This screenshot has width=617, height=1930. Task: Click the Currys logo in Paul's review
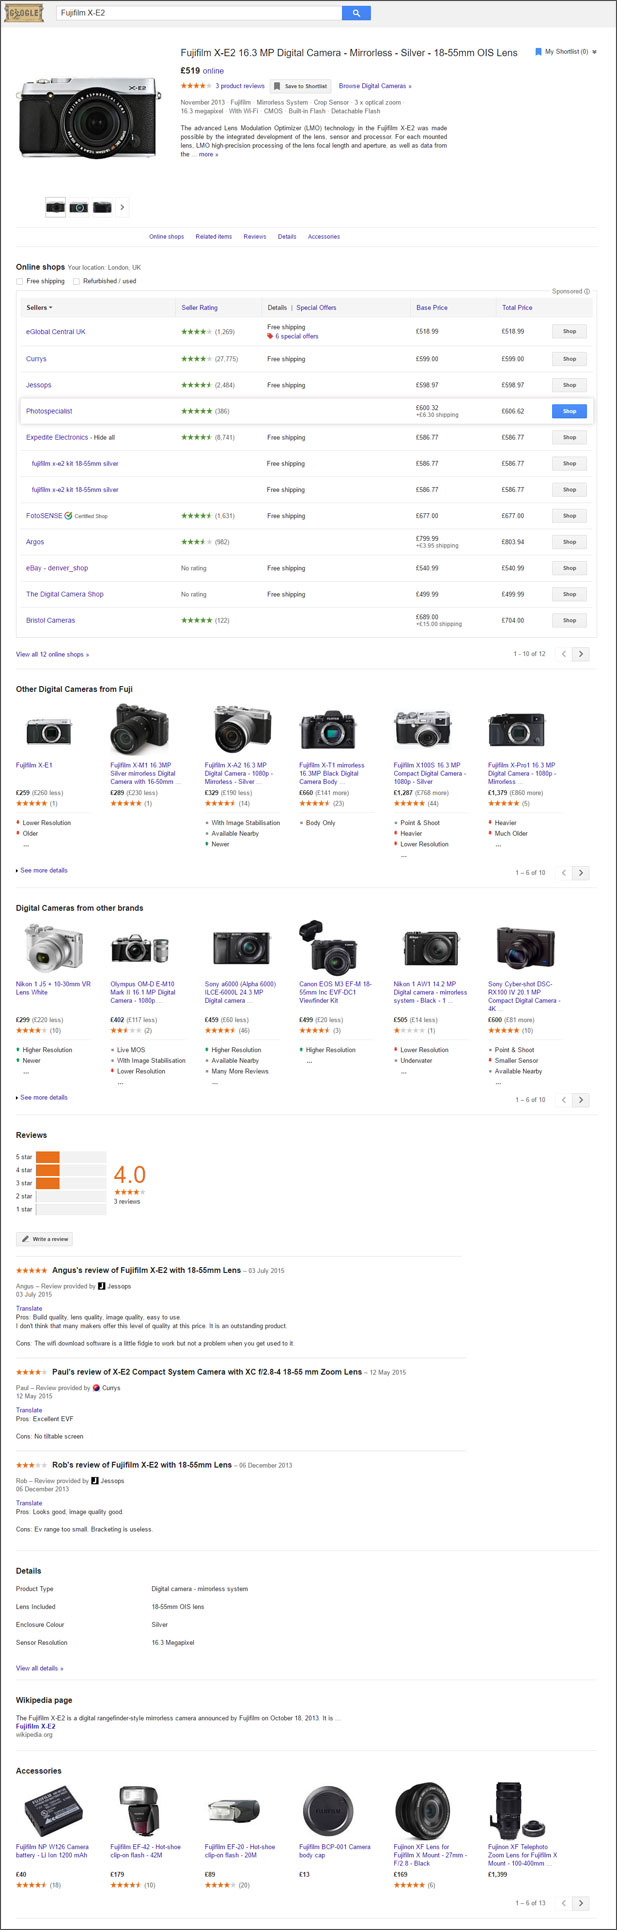pos(96,1388)
